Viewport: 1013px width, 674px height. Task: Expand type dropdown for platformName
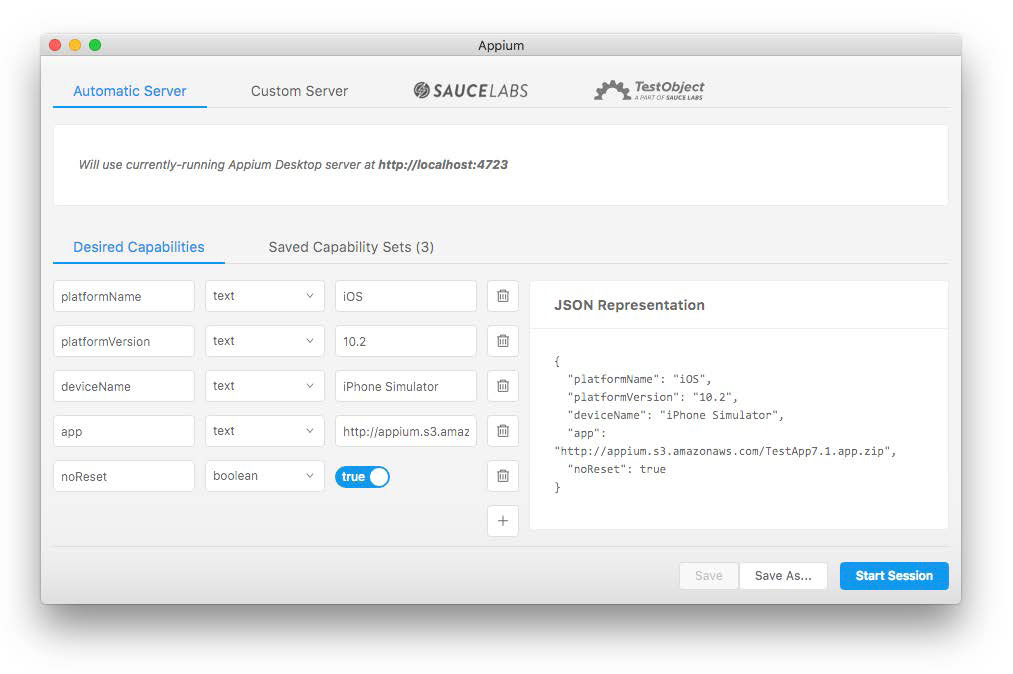(x=264, y=296)
